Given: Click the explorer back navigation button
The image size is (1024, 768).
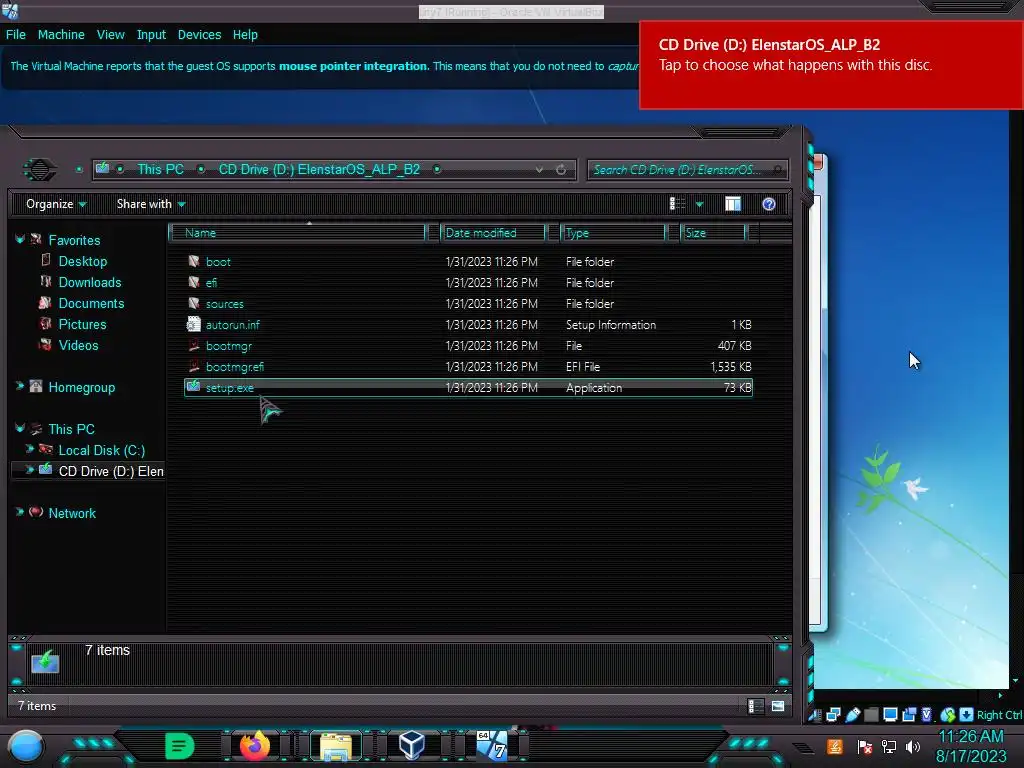Looking at the screenshot, I should [x=39, y=170].
